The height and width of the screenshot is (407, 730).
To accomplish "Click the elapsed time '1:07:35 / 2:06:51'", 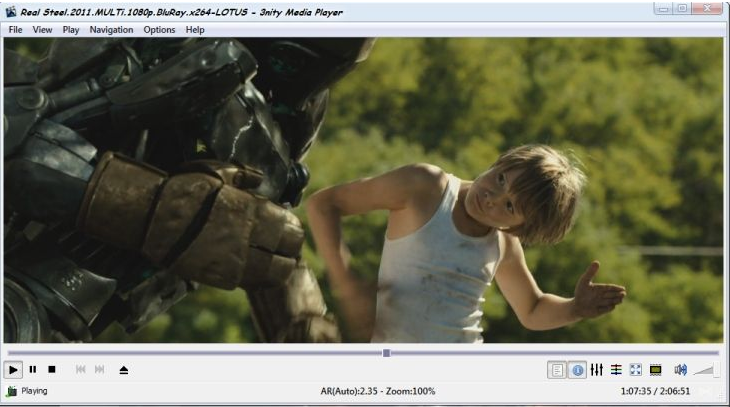I will pos(655,391).
